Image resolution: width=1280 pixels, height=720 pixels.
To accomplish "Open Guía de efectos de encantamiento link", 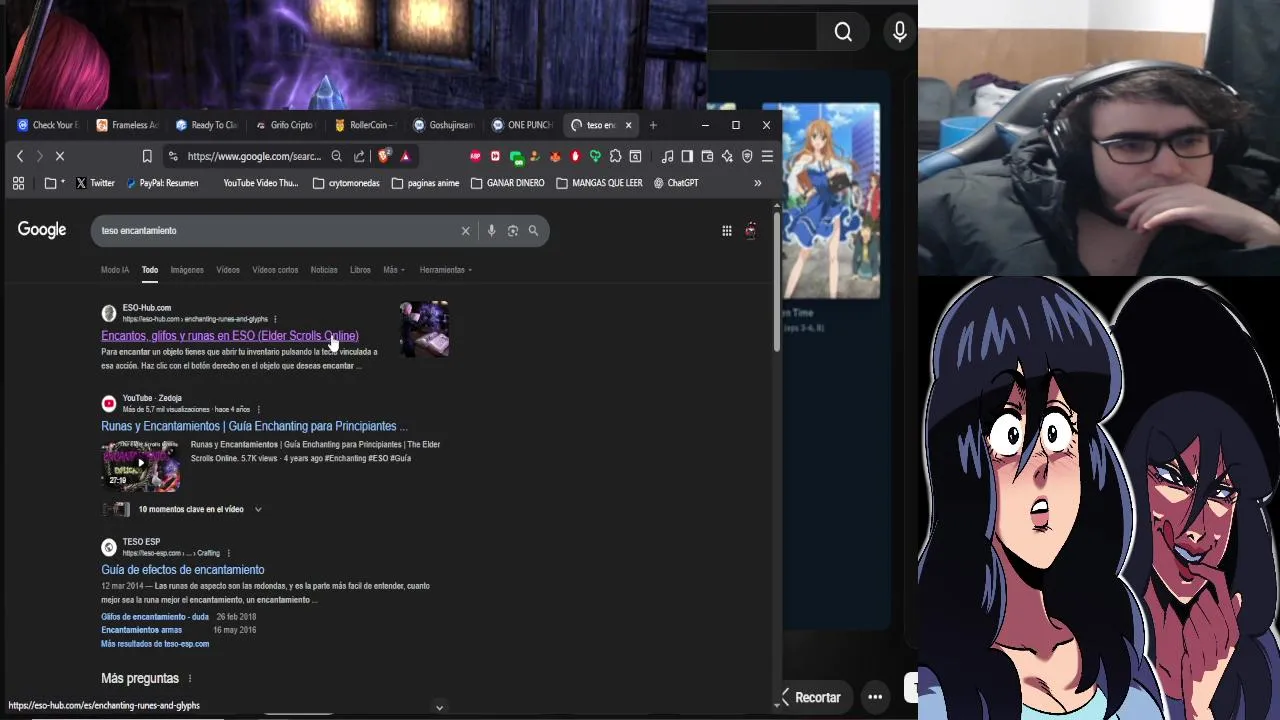I will tap(183, 570).
